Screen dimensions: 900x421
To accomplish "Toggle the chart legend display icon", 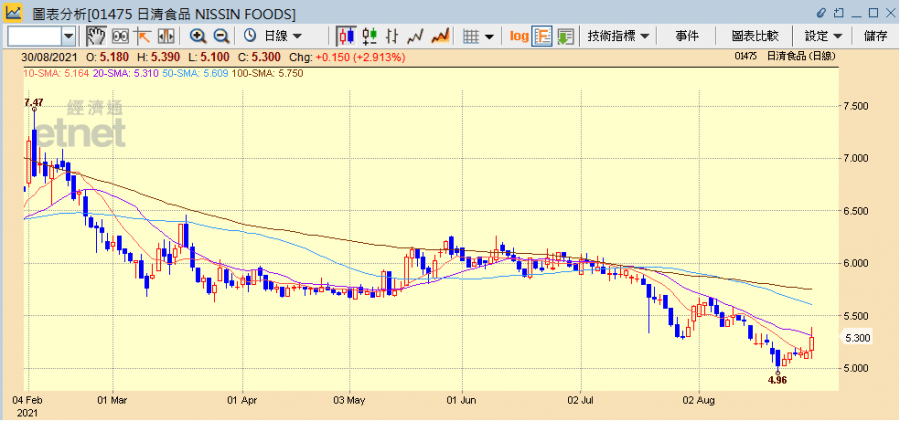I will coord(542,36).
